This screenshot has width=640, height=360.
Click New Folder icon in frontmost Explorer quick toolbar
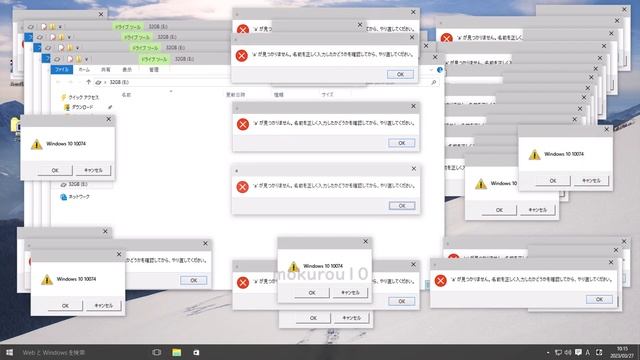pyautogui.click(x=78, y=59)
